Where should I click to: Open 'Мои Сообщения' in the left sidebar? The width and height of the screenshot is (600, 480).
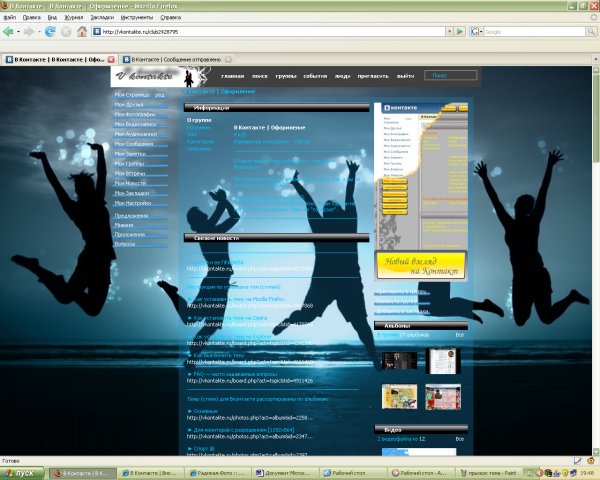click(134, 144)
